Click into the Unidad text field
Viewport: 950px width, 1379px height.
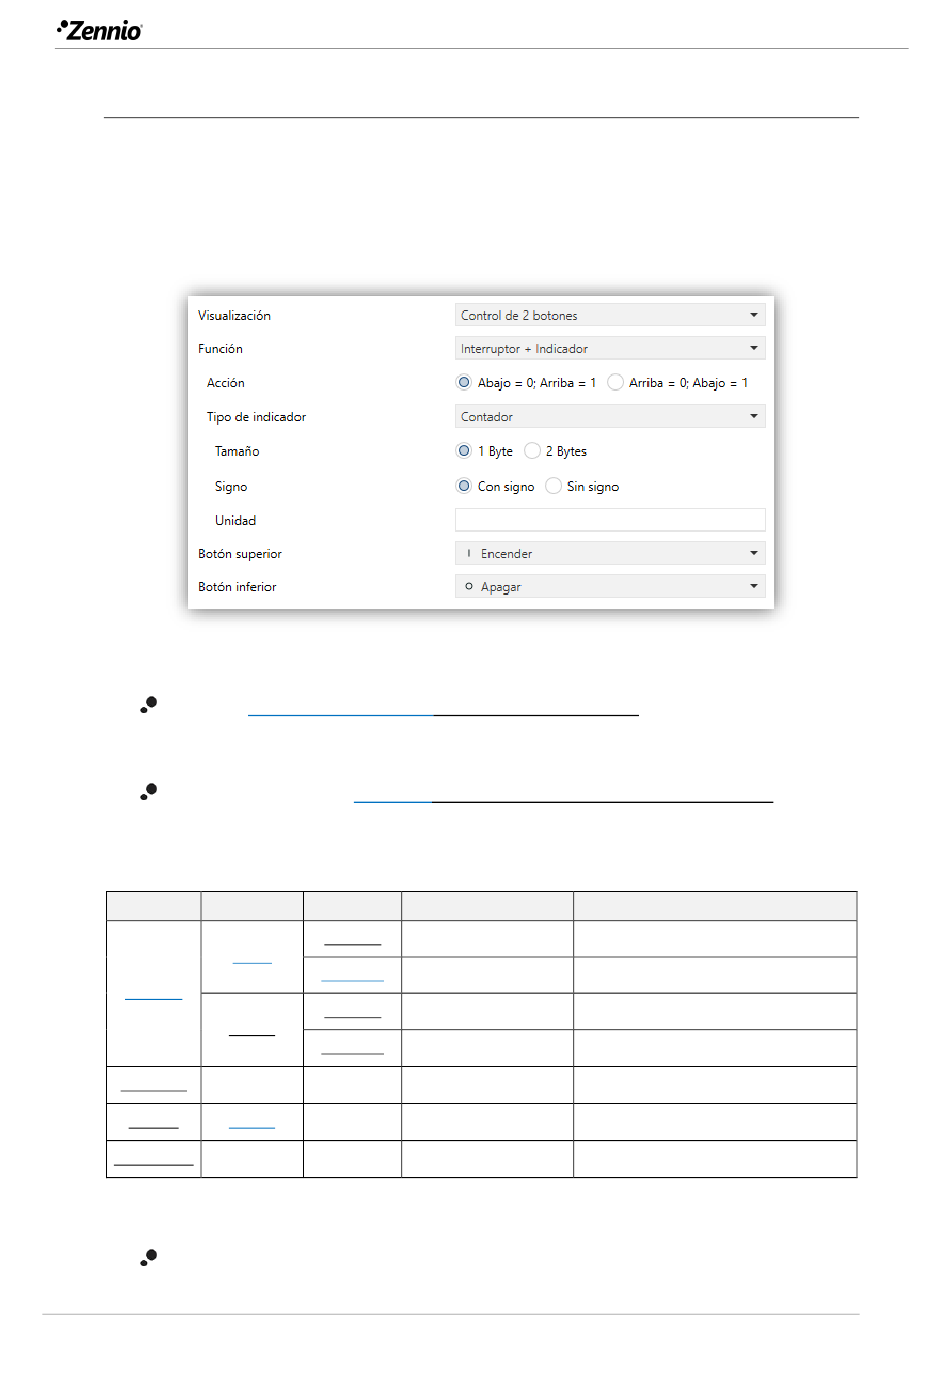[609, 520]
